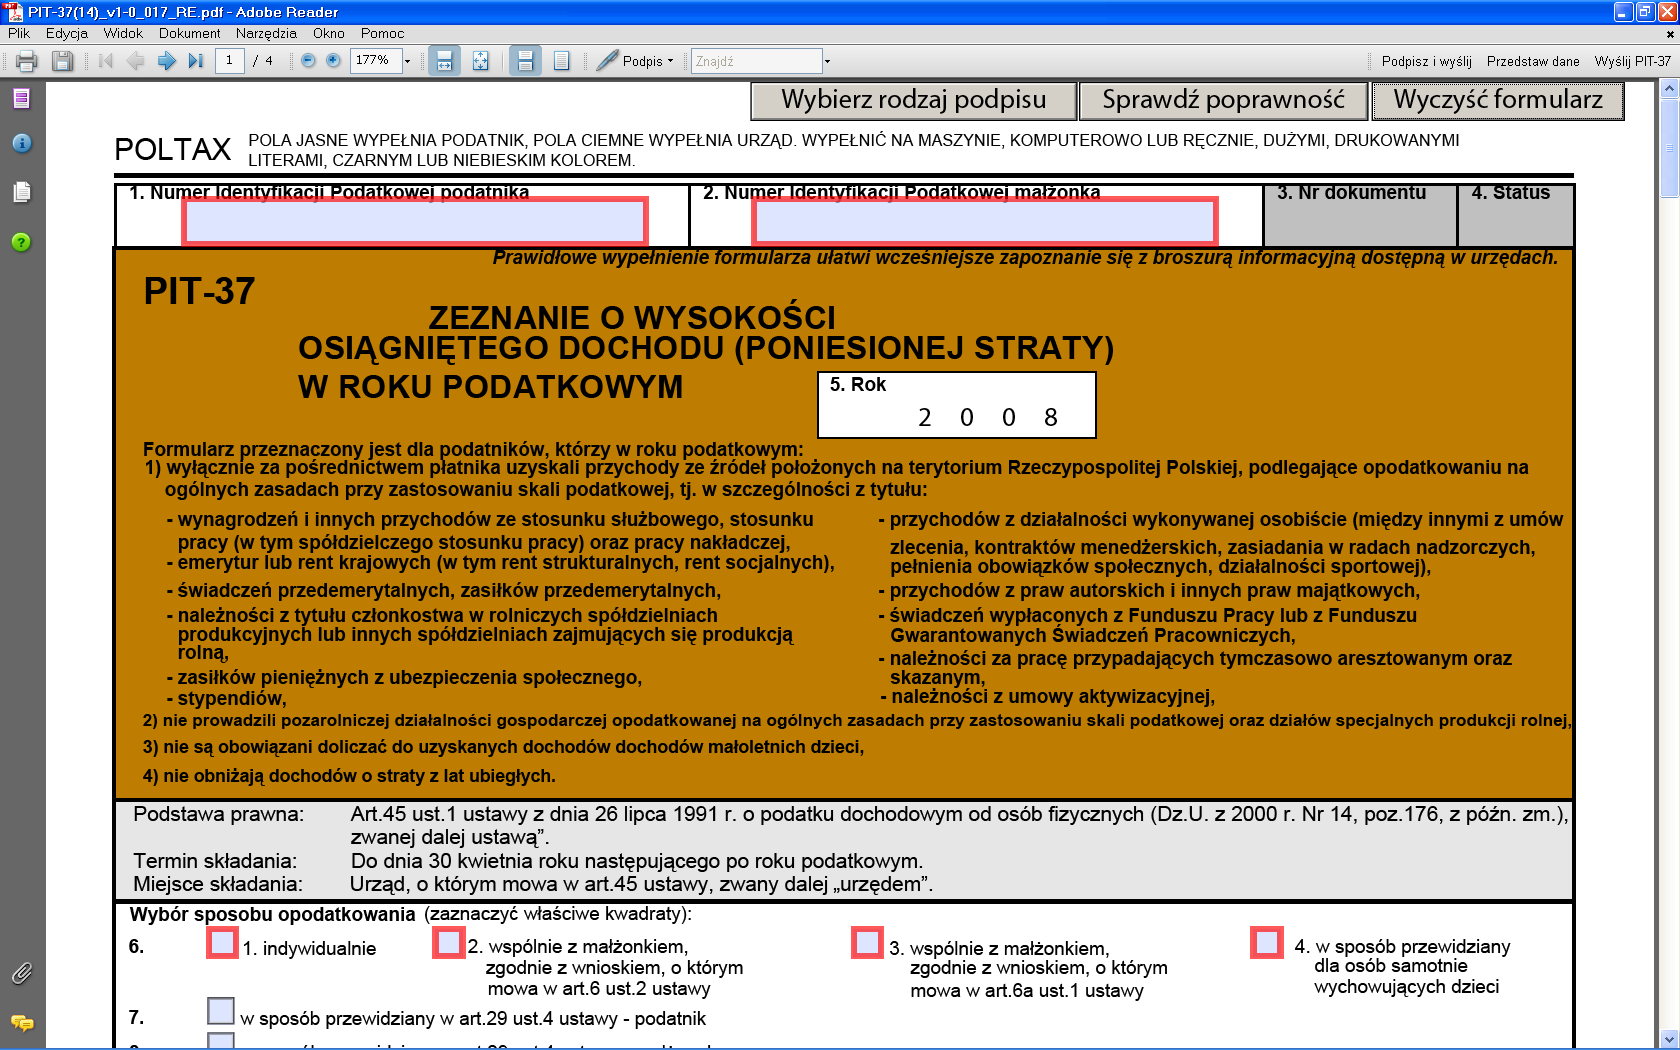
Task: Click the zoom in (plus) icon
Action: coord(333,61)
